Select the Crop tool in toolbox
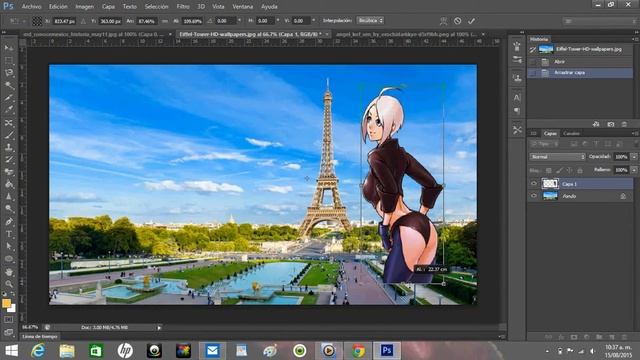The image size is (640, 360). click(9, 98)
